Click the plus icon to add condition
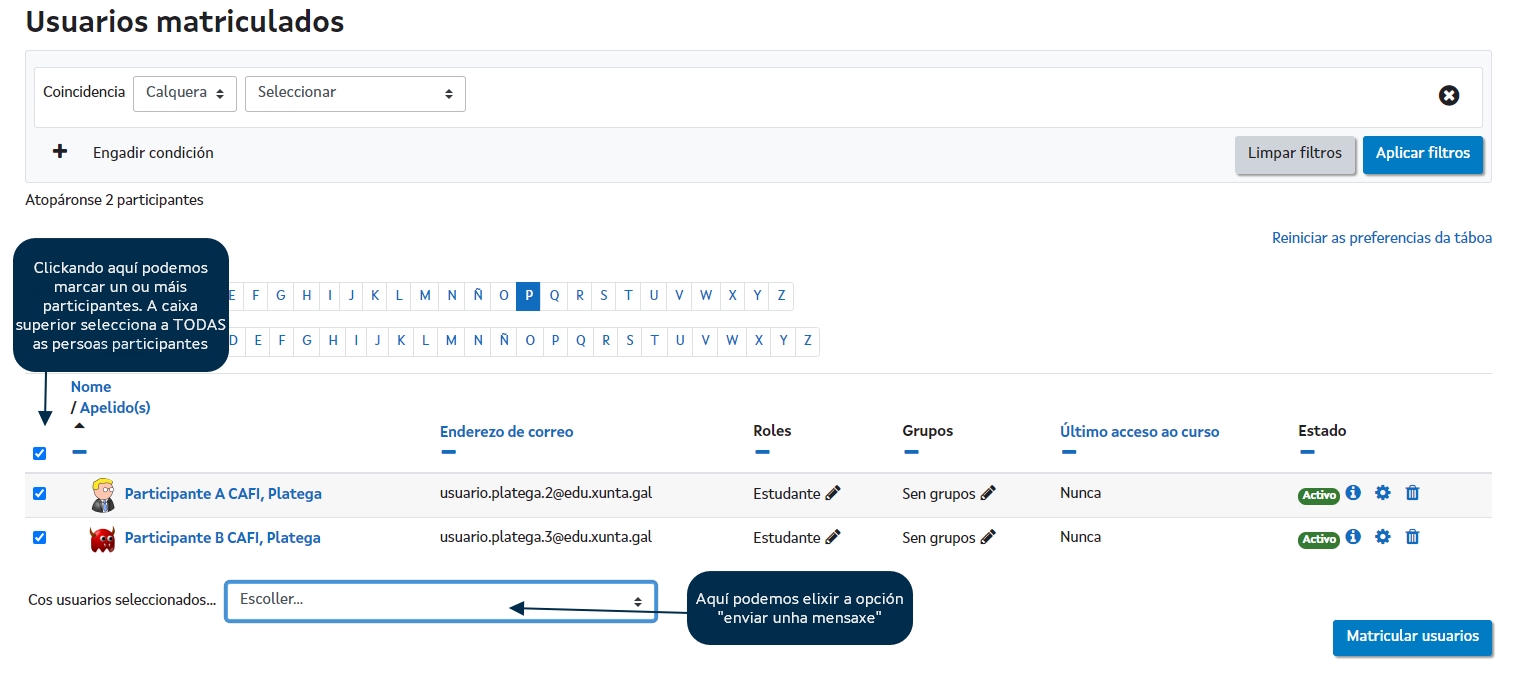Image resolution: width=1516 pixels, height=693 pixels. [x=60, y=152]
